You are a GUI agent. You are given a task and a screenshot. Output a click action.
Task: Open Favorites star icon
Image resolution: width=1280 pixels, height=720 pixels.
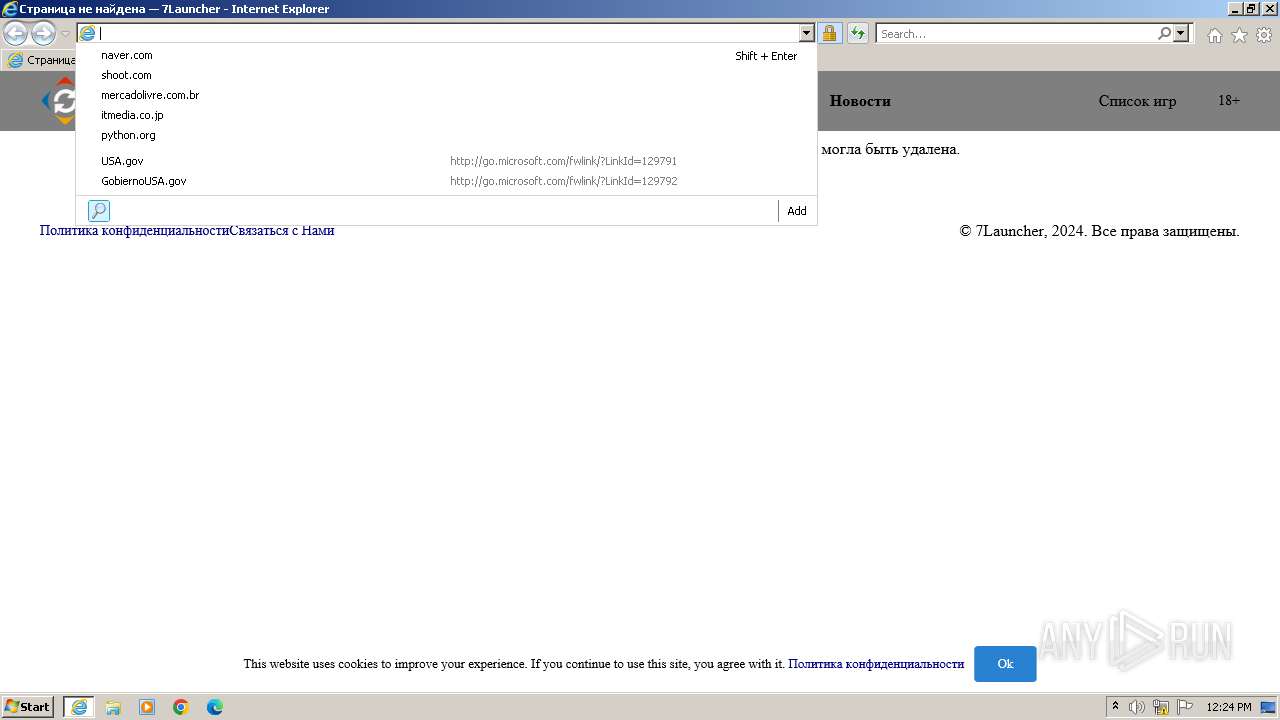(x=1239, y=35)
